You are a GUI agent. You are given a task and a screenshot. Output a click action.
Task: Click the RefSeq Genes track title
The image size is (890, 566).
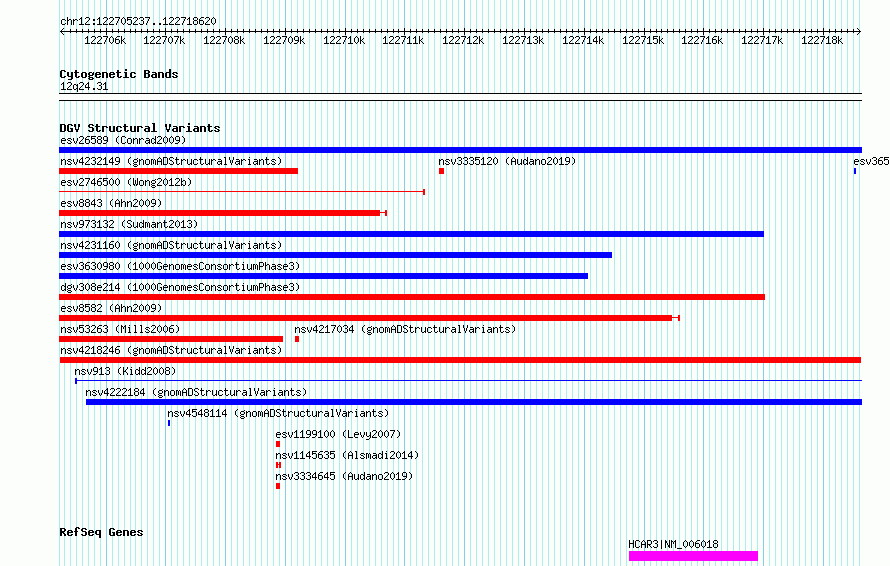(x=101, y=532)
